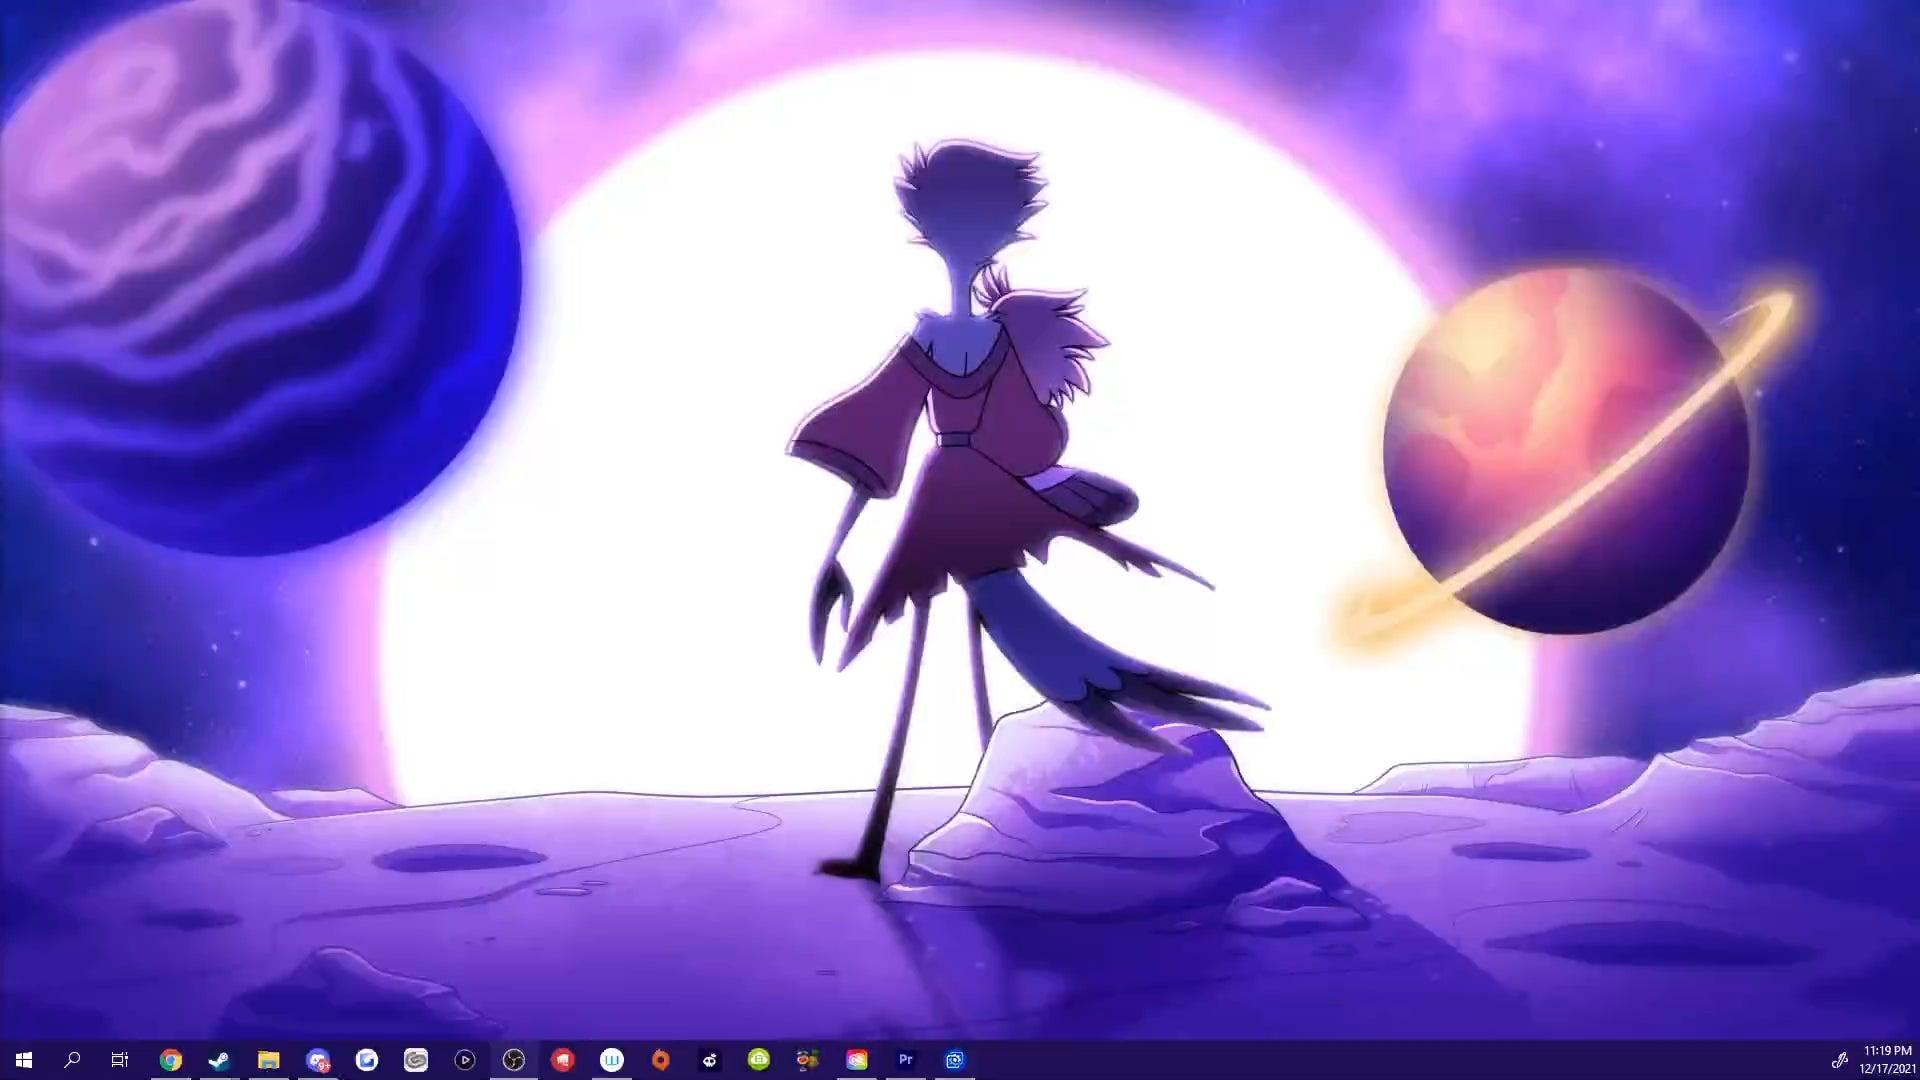
Task: Open the blue screen-capture taskbar app
Action: 955,1060
